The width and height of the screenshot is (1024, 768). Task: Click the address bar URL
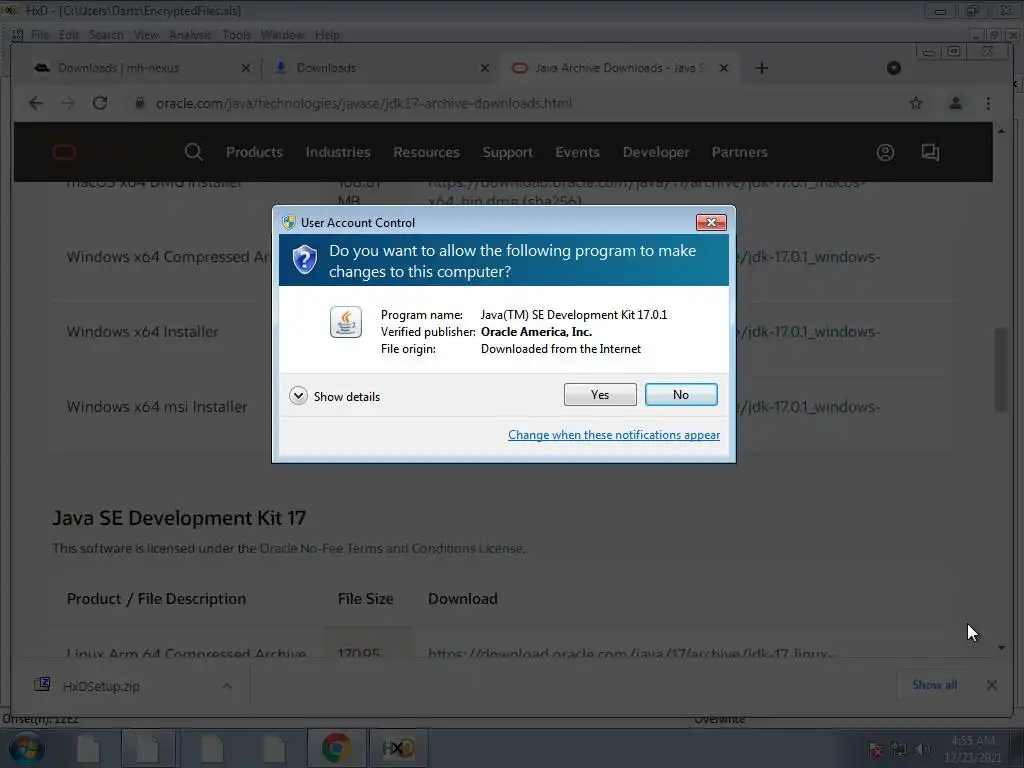tap(364, 103)
